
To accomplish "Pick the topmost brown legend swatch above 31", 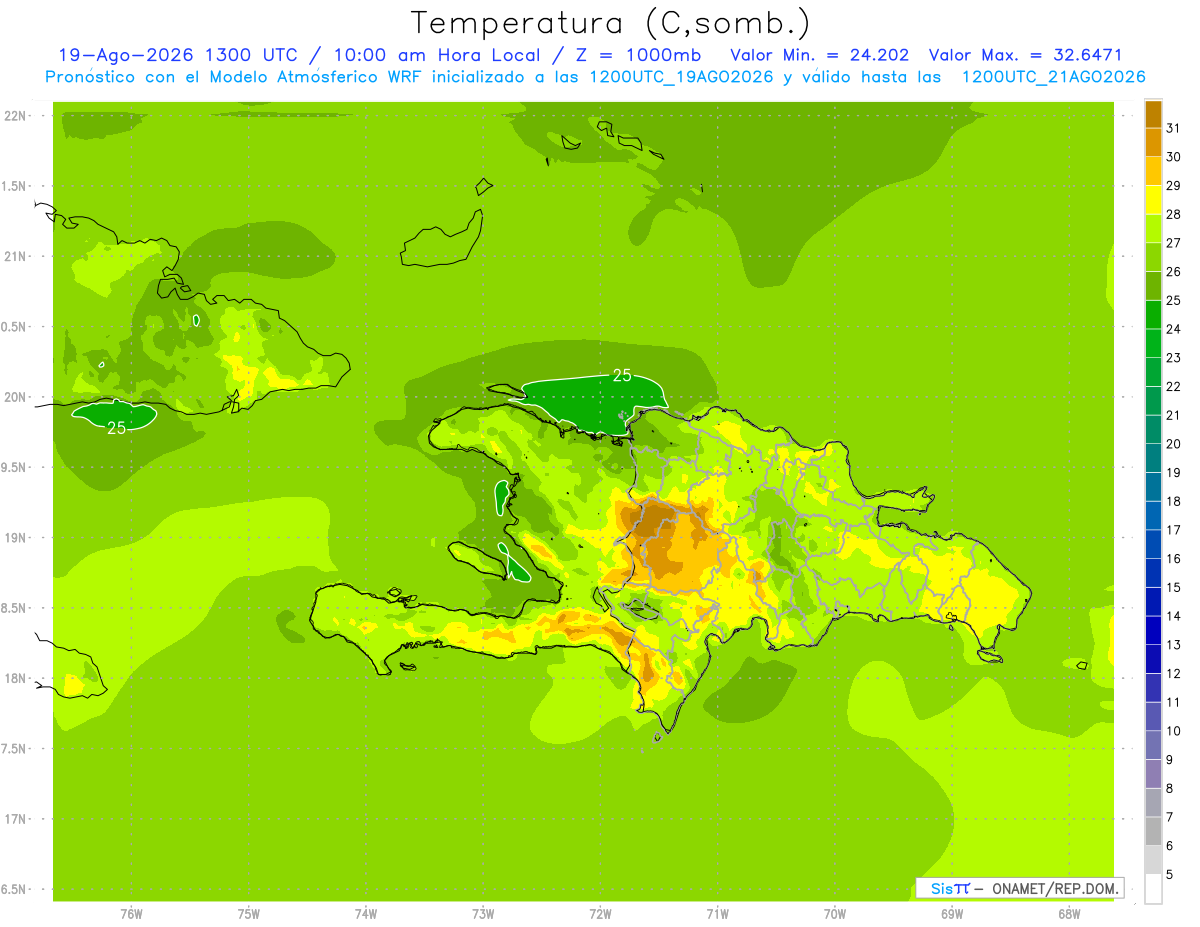I will pyautogui.click(x=1153, y=114).
